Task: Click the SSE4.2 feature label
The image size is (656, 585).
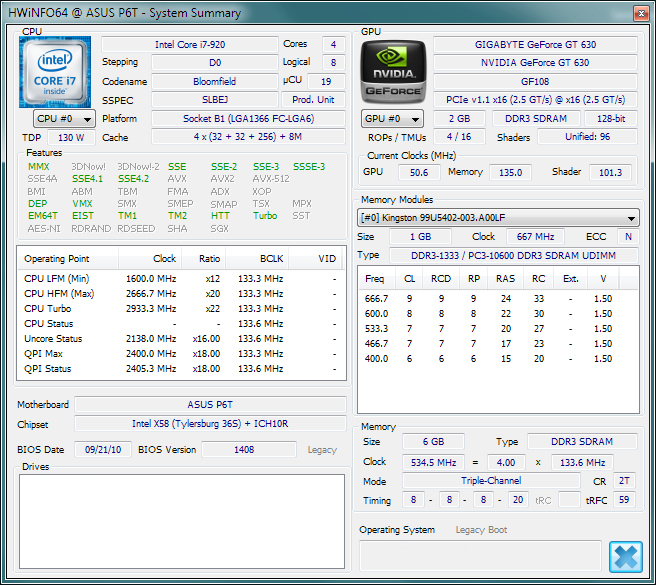Action: point(133,179)
